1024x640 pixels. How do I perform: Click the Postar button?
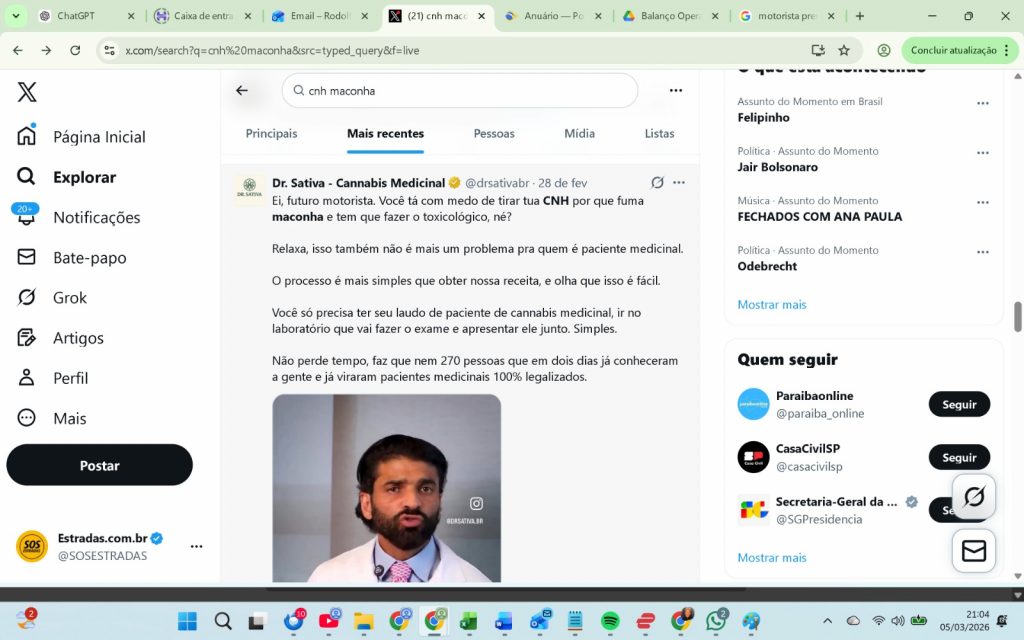99,465
